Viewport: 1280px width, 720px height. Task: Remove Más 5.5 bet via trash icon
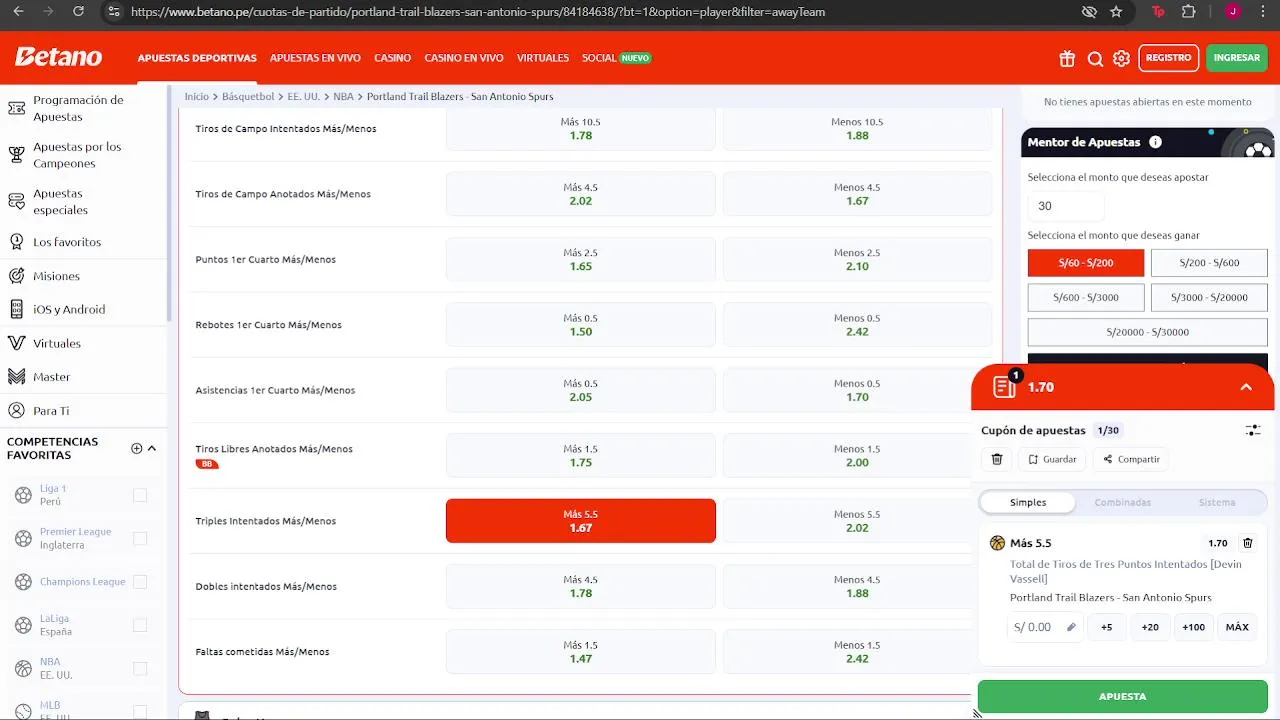point(1247,543)
